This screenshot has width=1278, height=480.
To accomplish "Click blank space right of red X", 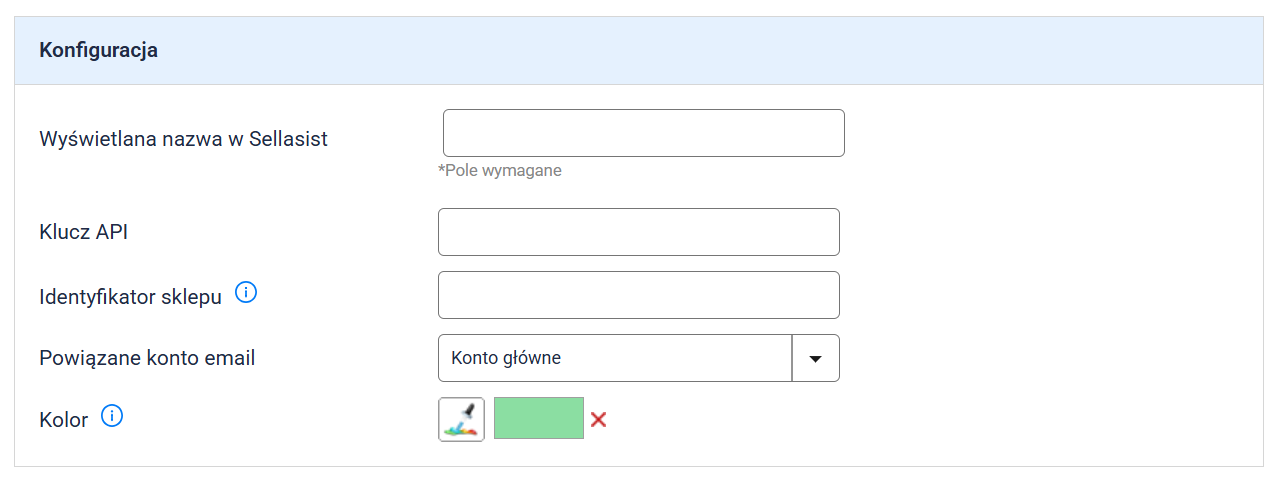I will [x=900, y=419].
